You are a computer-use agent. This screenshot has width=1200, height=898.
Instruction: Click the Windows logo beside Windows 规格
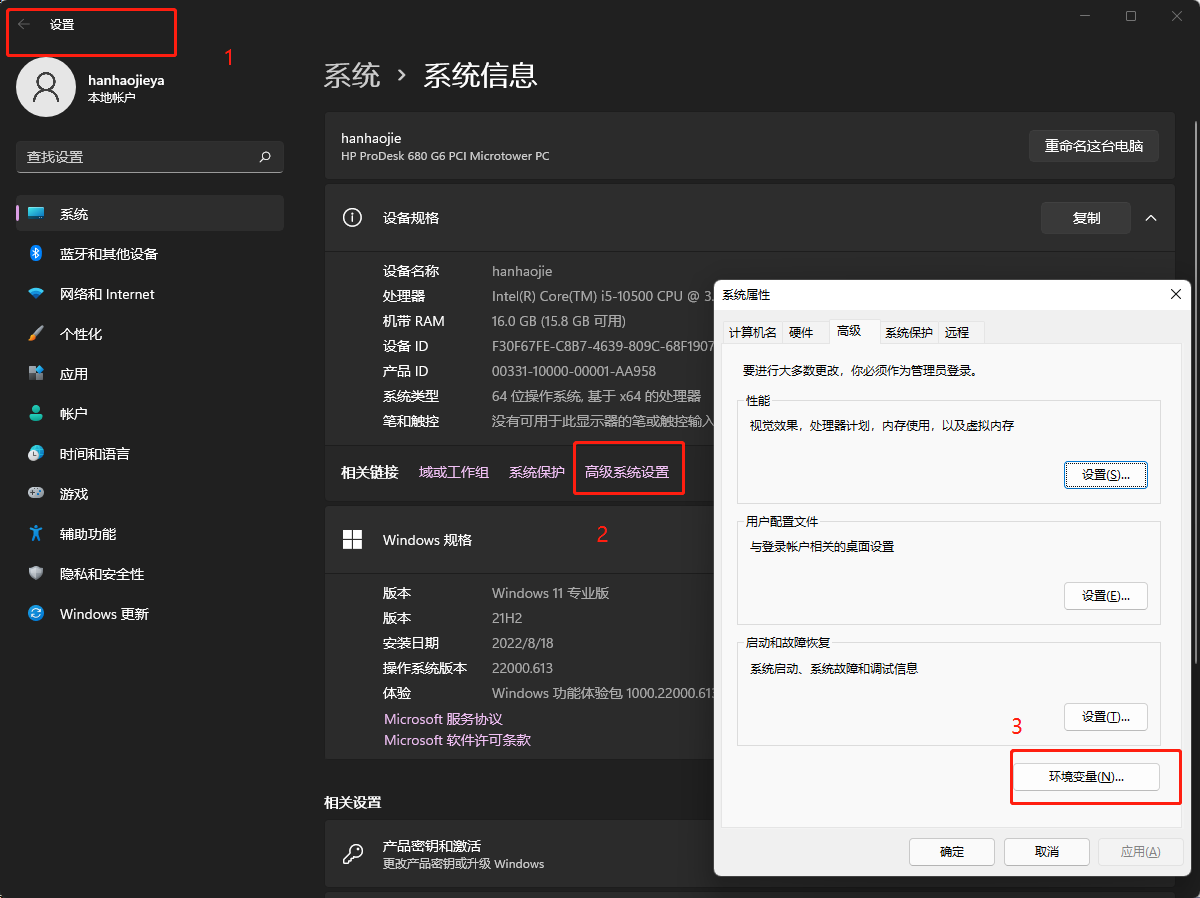point(352,540)
